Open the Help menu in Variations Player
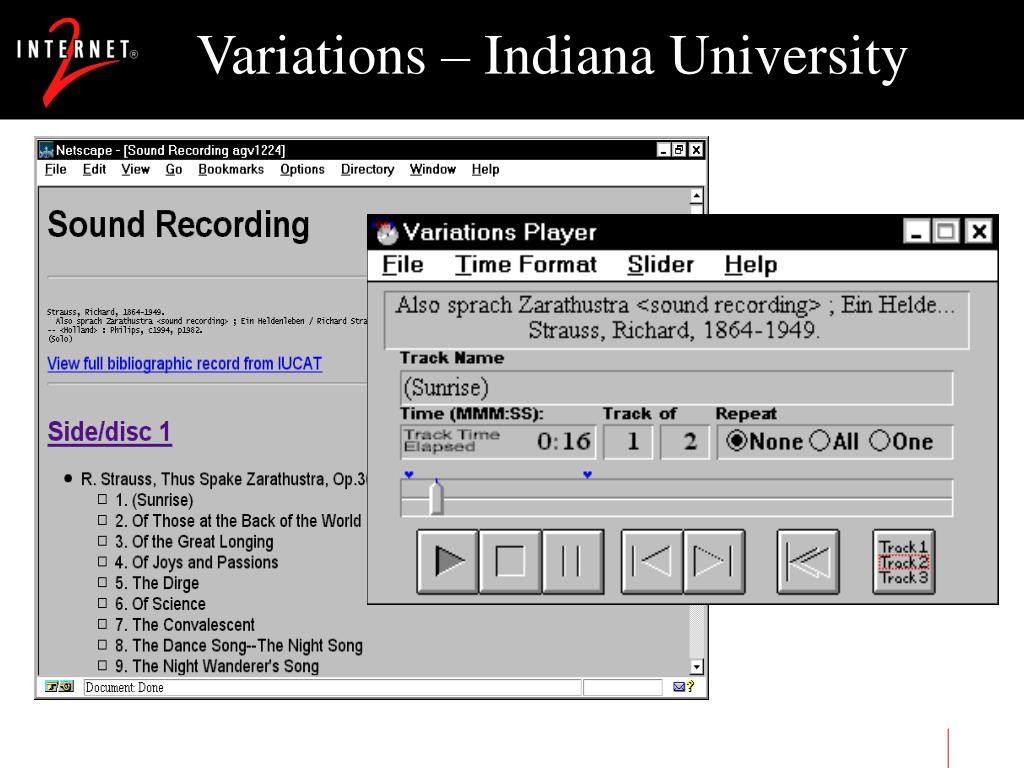 click(750, 264)
